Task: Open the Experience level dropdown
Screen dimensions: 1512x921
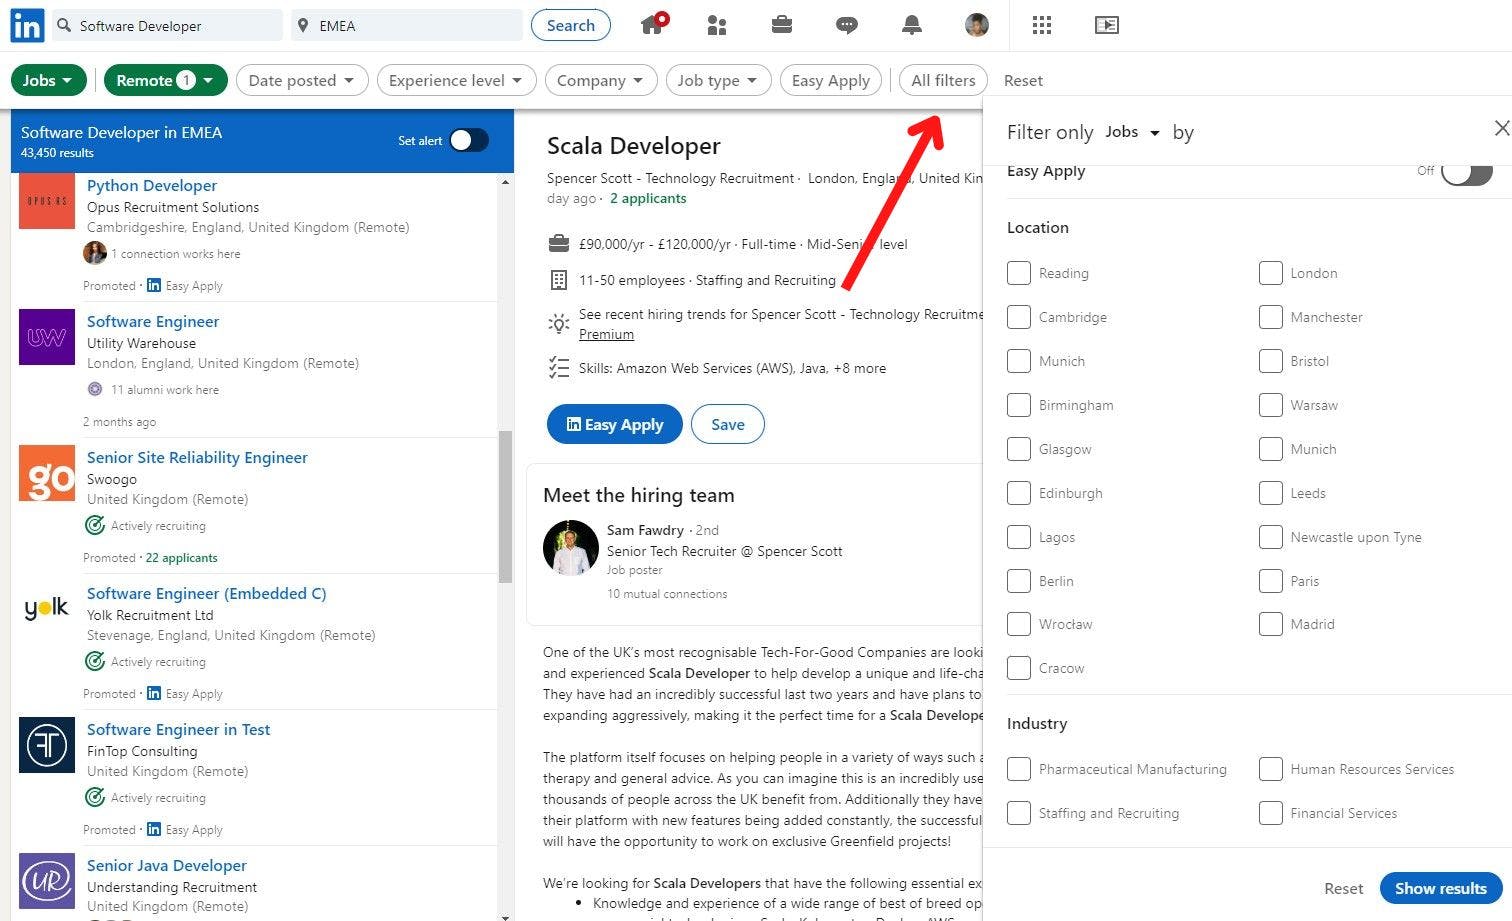Action: (x=456, y=80)
